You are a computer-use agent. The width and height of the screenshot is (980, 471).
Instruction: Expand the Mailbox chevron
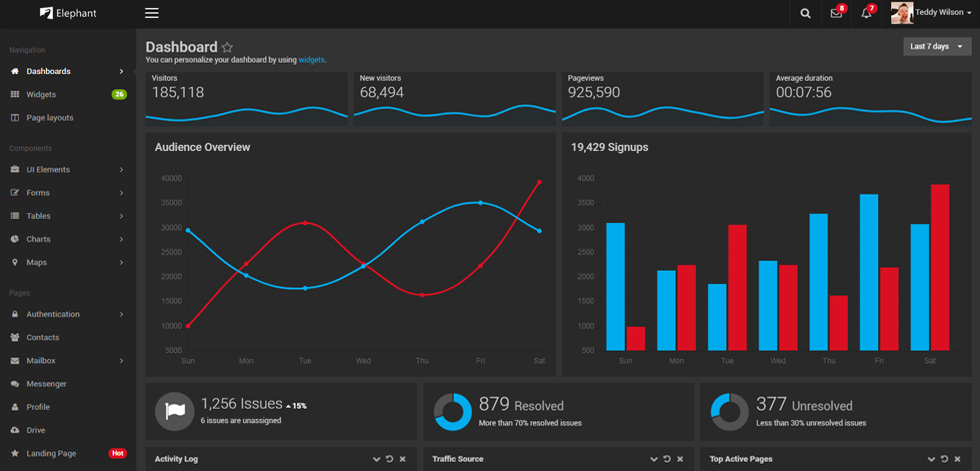coord(121,360)
